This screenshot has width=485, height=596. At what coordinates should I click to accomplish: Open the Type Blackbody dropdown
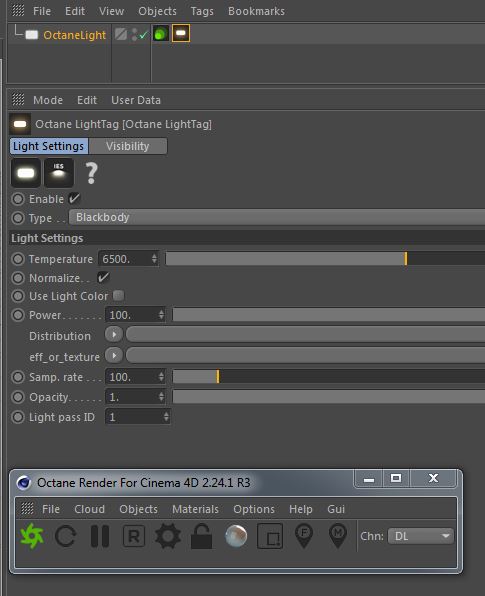(277, 217)
